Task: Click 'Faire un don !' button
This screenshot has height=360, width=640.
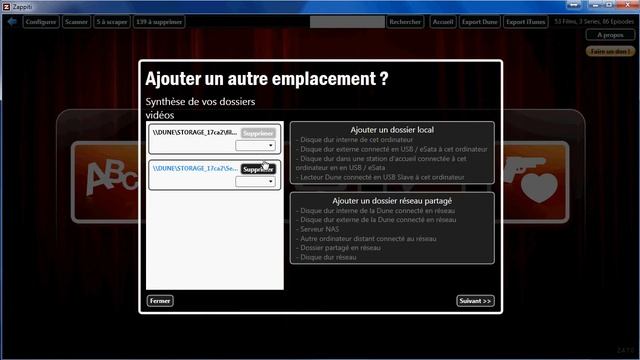Action: coord(610,51)
